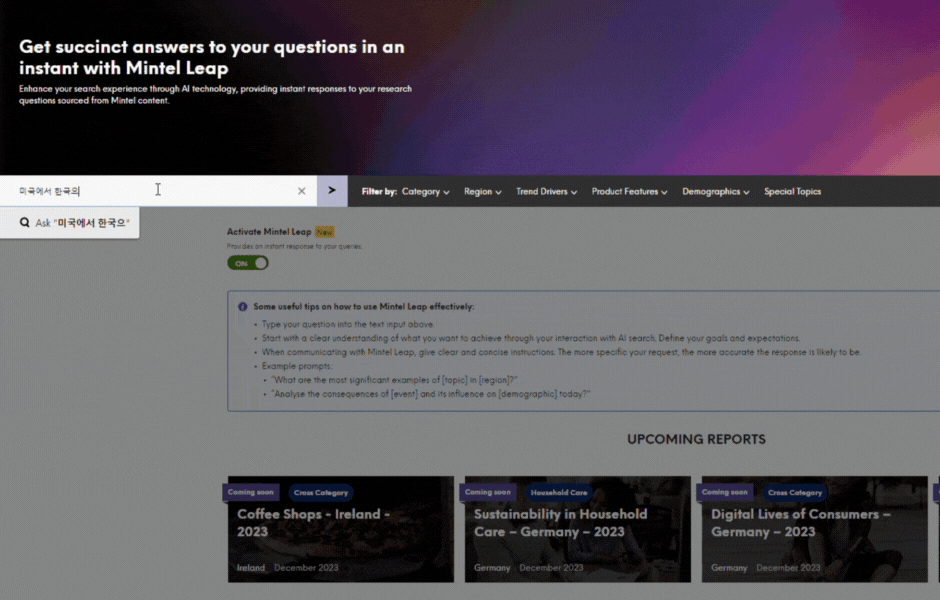This screenshot has width=940, height=600.
Task: Open Digital Lives of Consumers Germany report
Action: point(800,522)
